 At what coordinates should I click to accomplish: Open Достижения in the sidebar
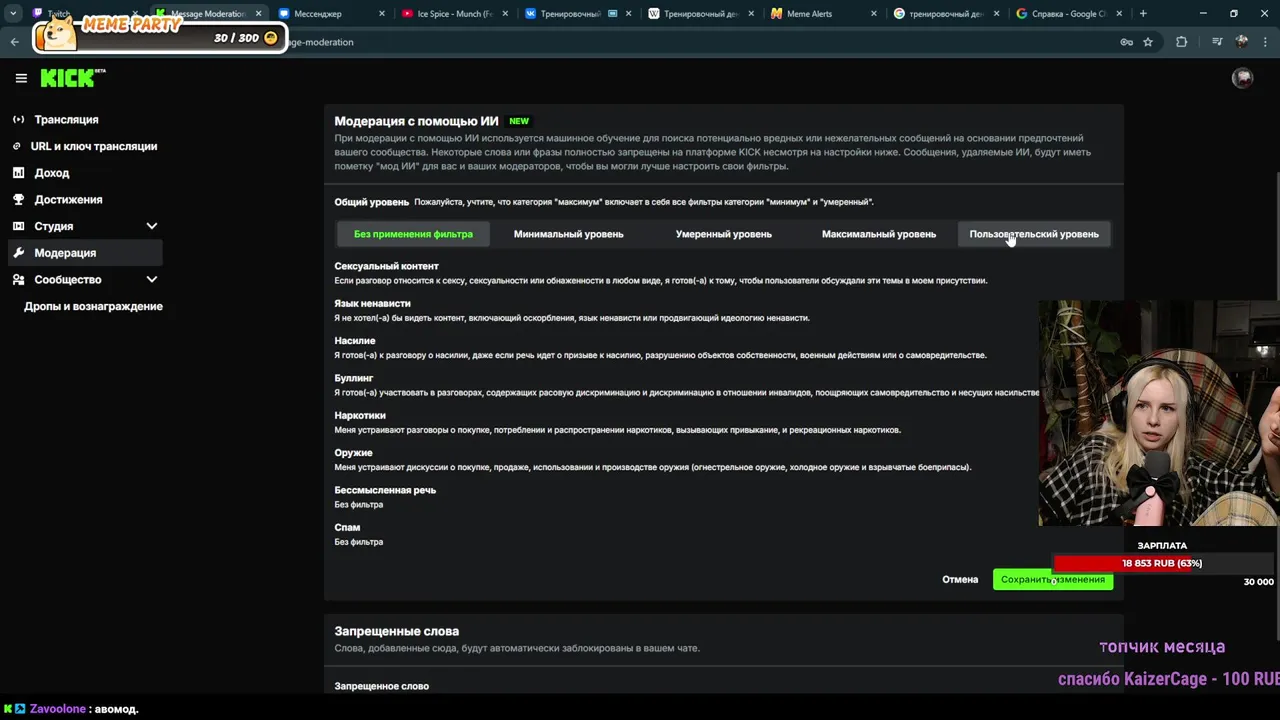point(68,199)
